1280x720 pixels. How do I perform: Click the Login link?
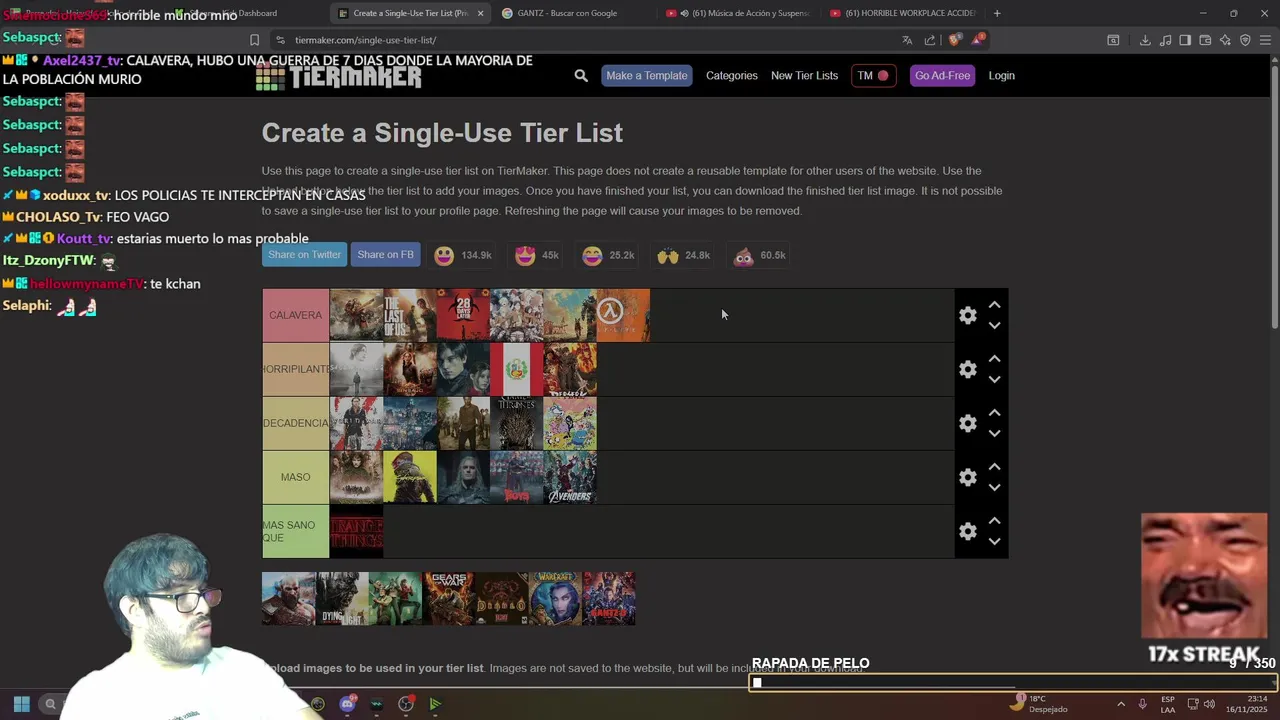pos(1001,76)
